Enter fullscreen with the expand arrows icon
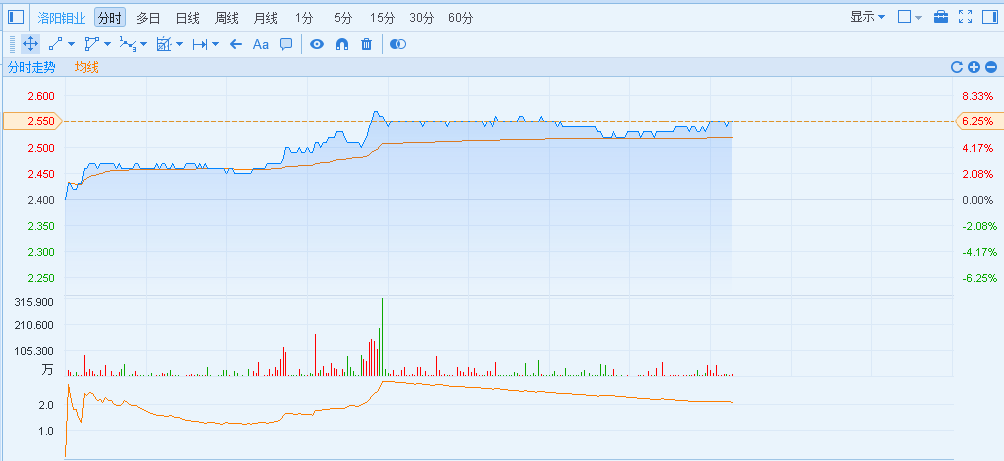This screenshot has width=1004, height=461. click(x=966, y=17)
